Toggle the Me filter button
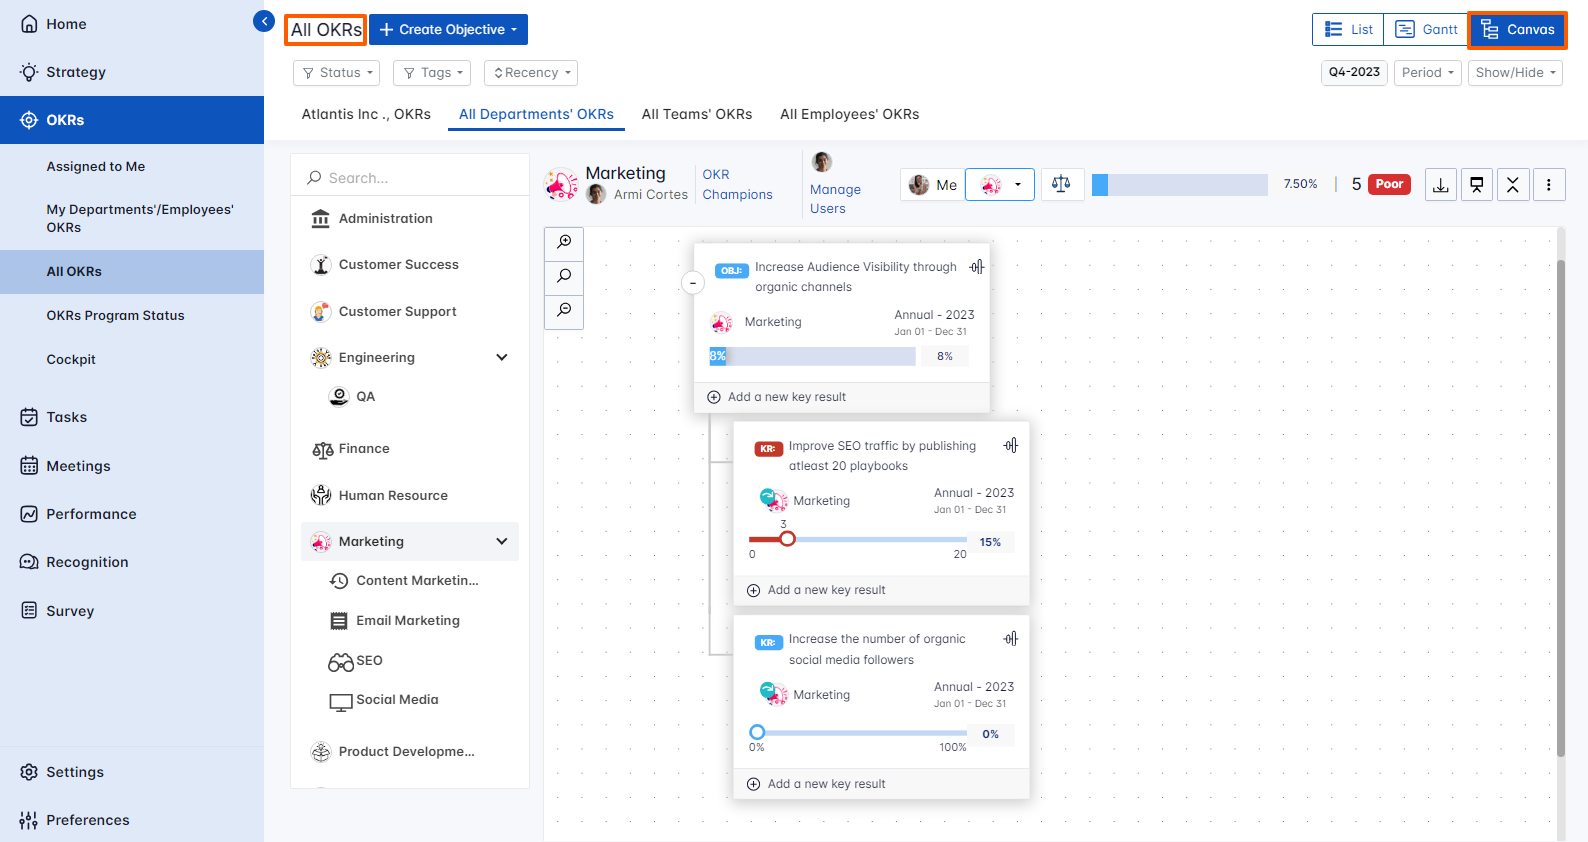 pyautogui.click(x=933, y=184)
